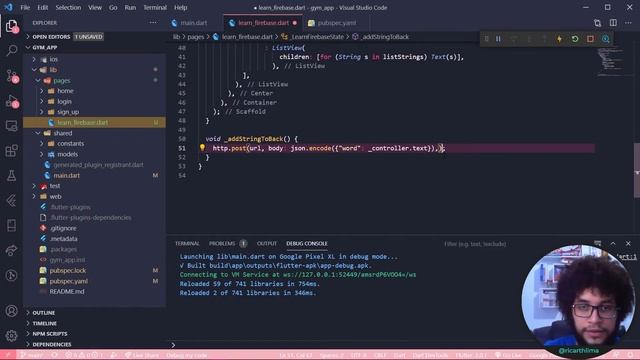The height and width of the screenshot is (360, 640).
Task: Select the DEBUG CONSOLE panel tab
Action: coord(307,244)
